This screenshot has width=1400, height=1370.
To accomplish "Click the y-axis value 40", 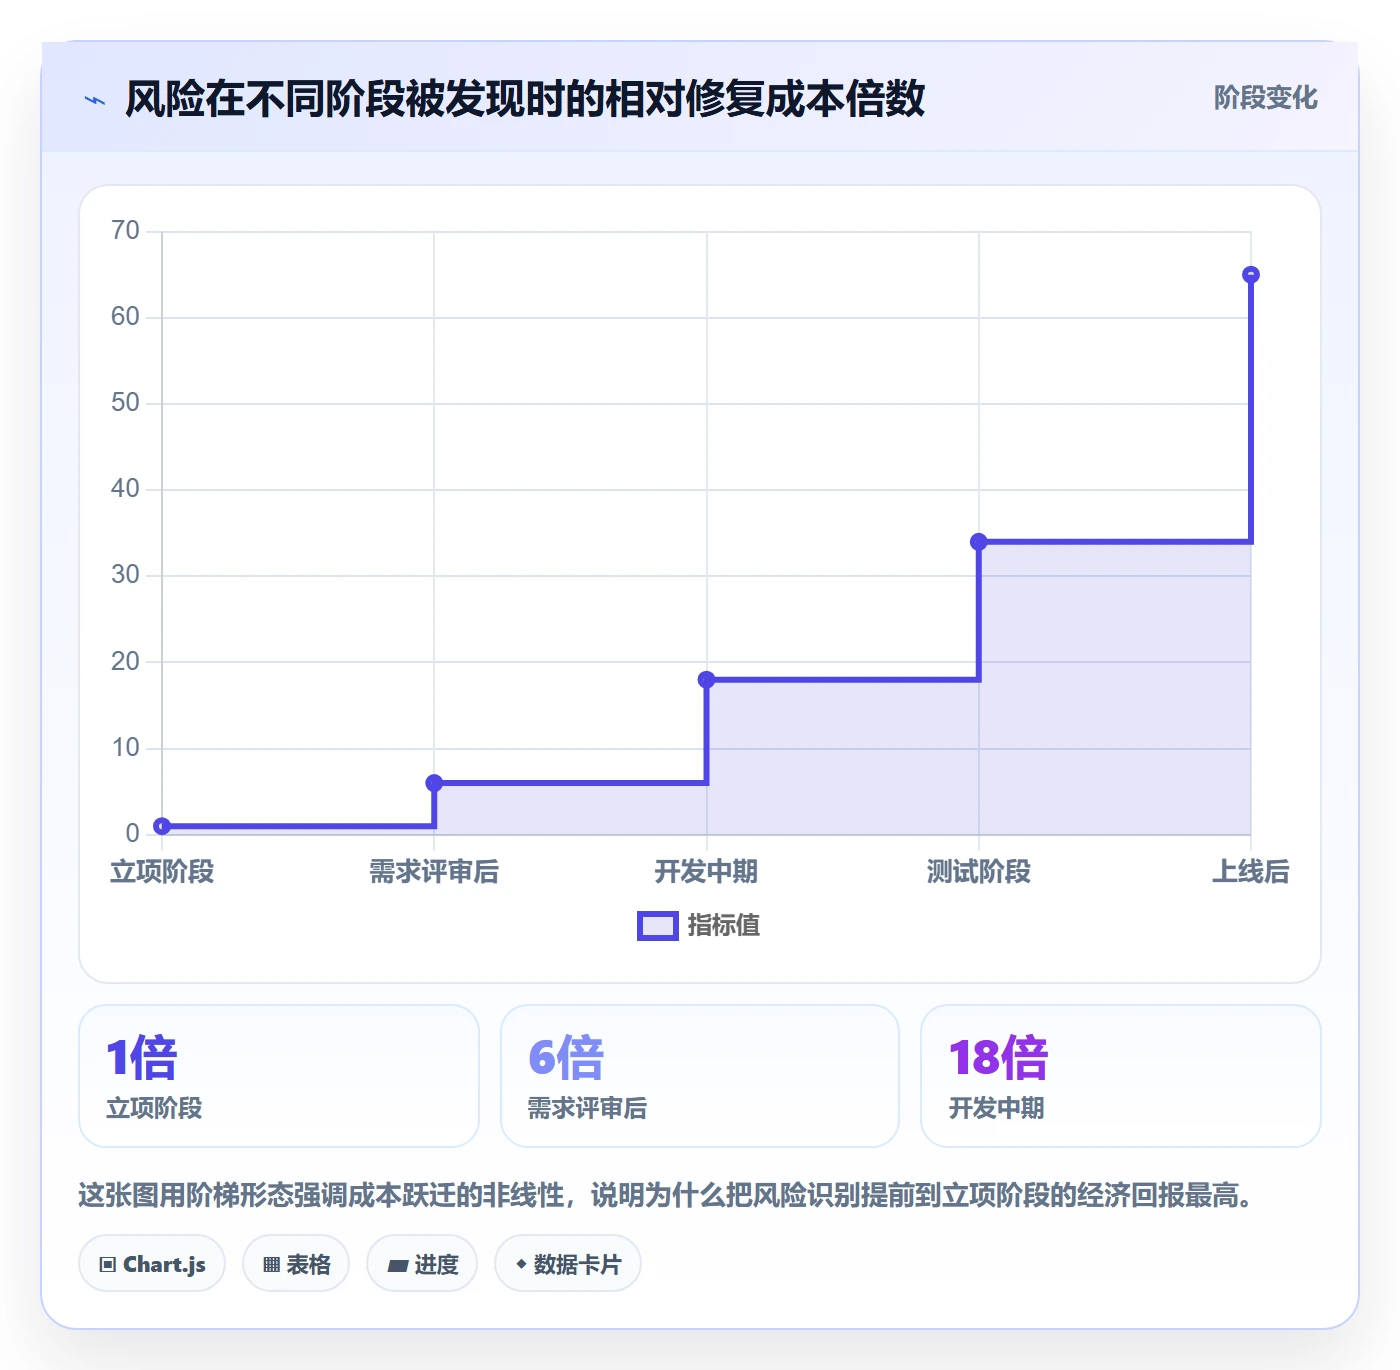I will click(x=125, y=489).
